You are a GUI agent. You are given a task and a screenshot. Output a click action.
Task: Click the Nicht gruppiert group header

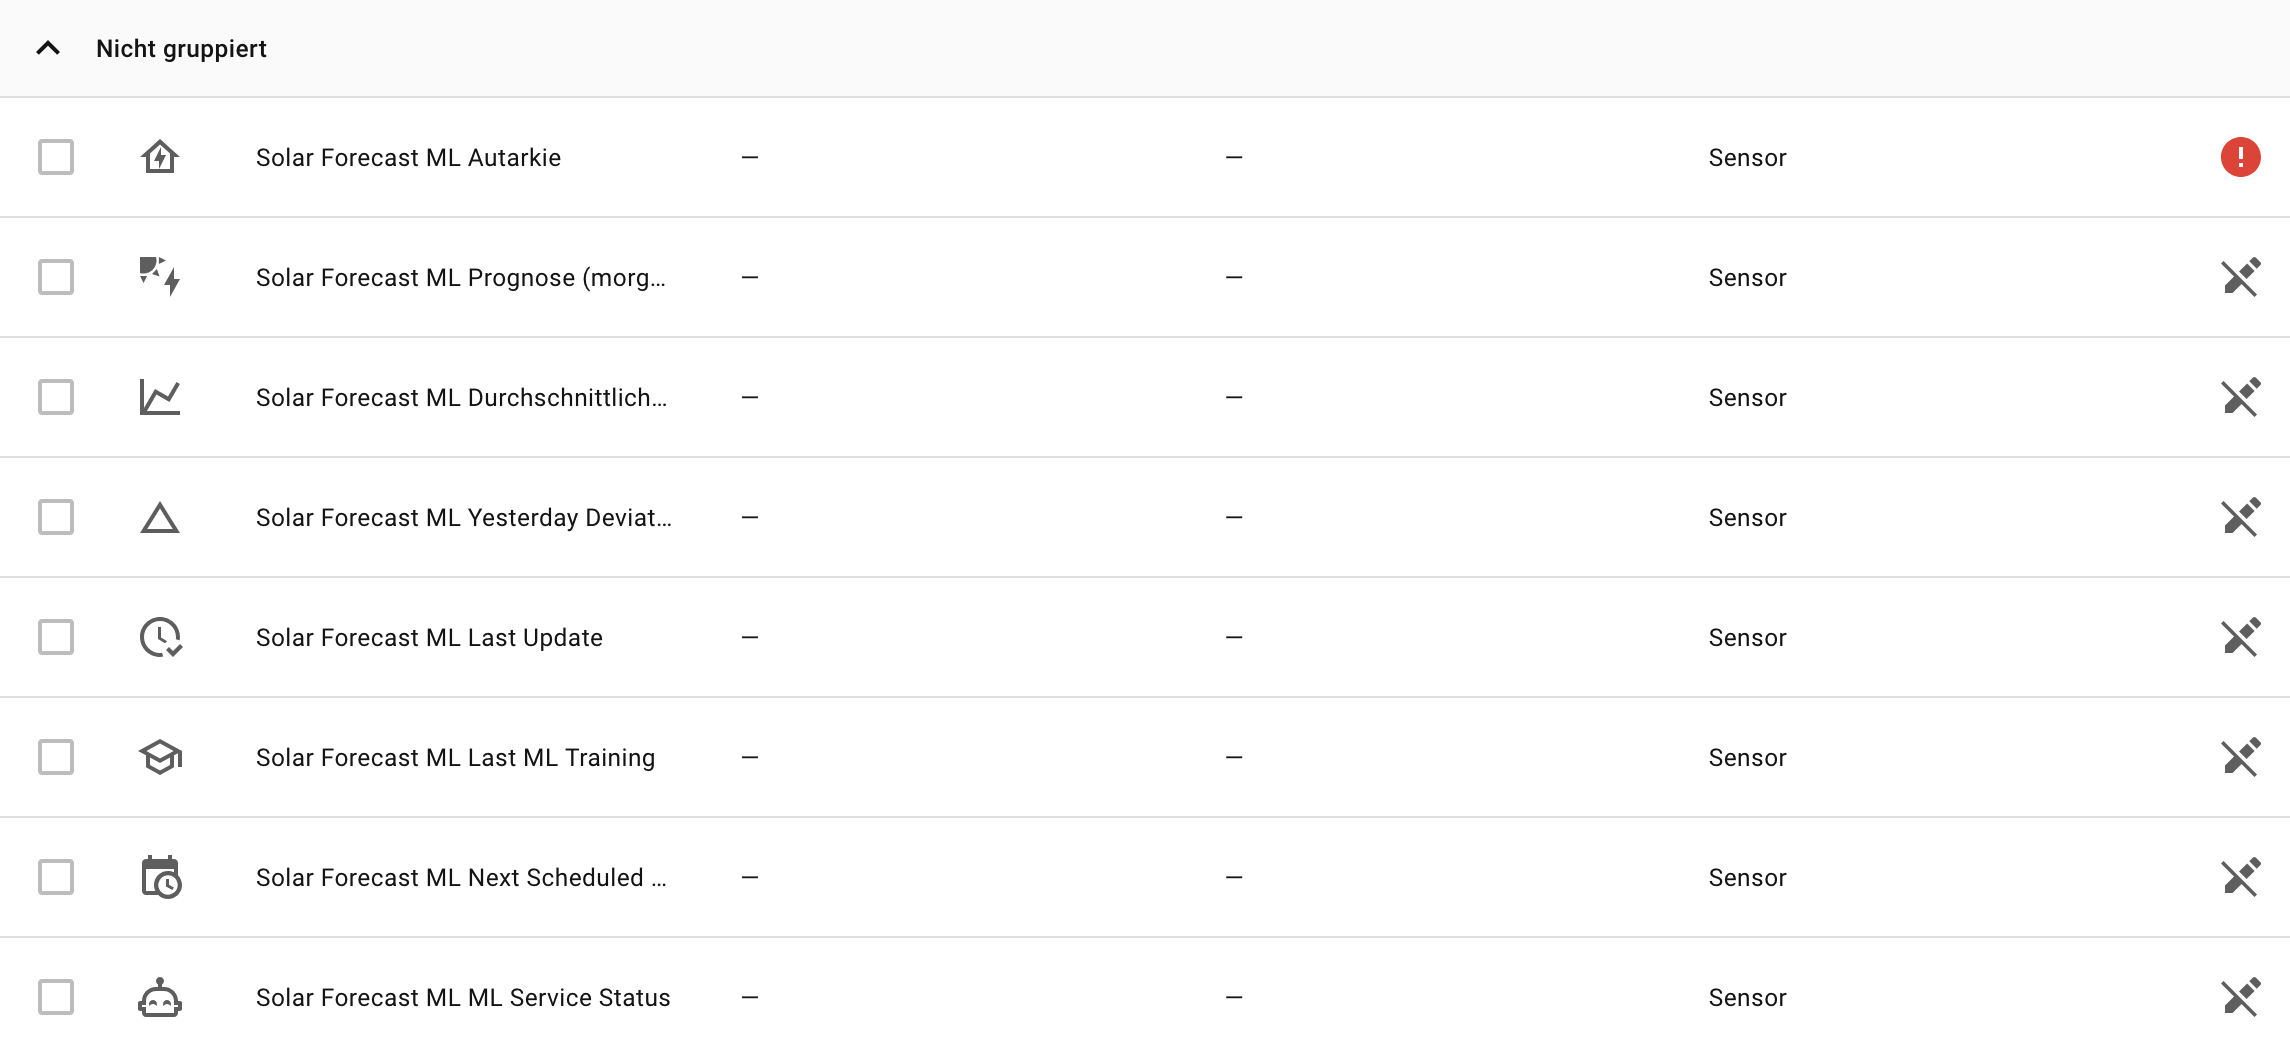tap(181, 49)
